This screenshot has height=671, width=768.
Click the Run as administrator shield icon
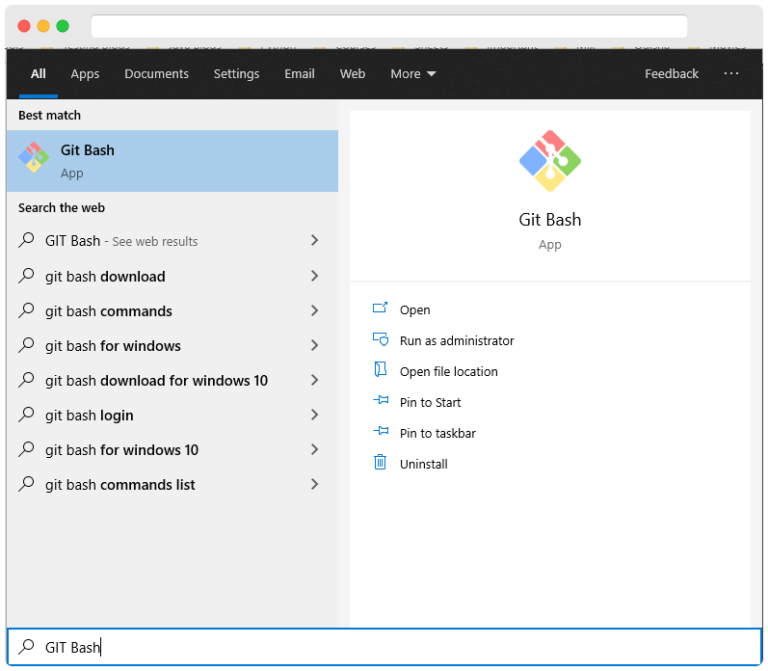coord(380,340)
